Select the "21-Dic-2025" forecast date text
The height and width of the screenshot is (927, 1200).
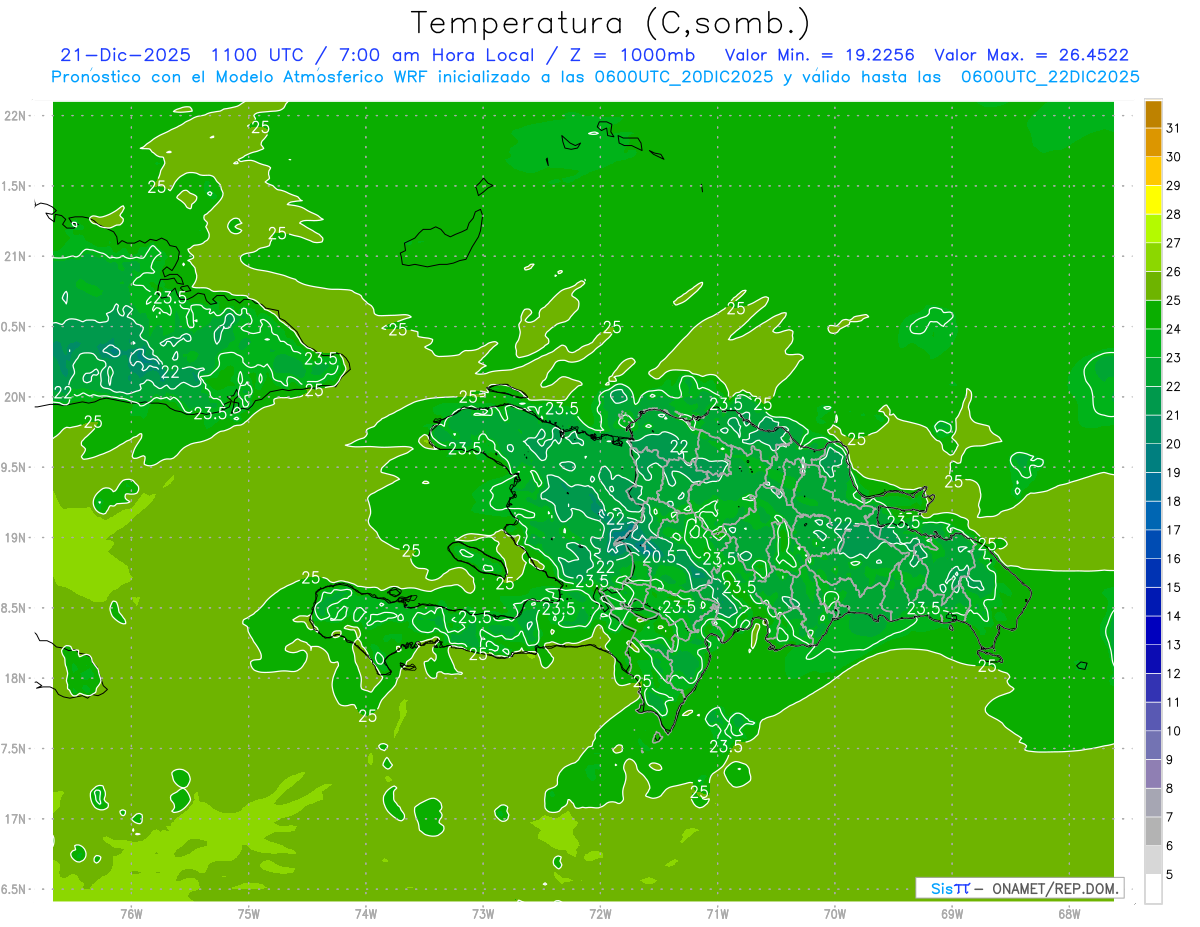coord(126,56)
